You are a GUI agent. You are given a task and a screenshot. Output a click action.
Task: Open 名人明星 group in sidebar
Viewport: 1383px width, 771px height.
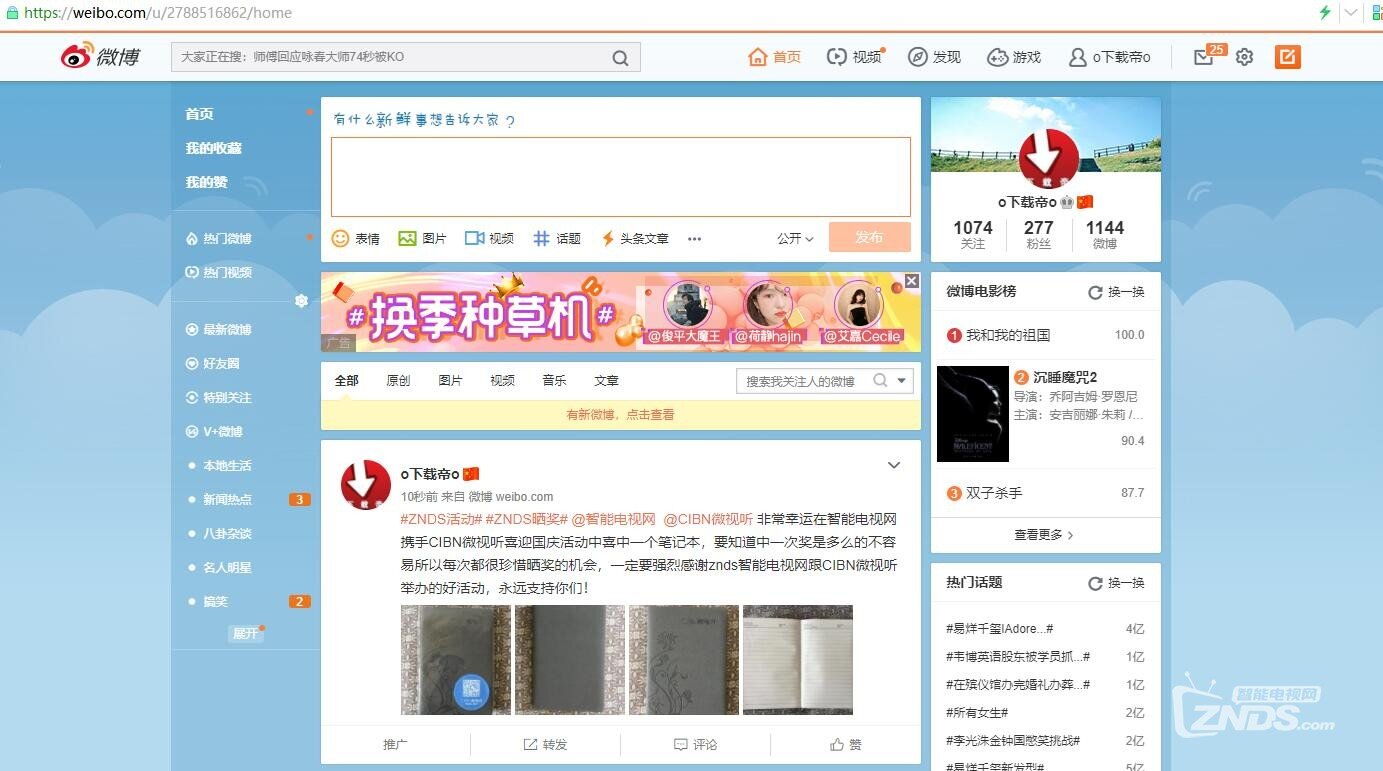pos(227,567)
